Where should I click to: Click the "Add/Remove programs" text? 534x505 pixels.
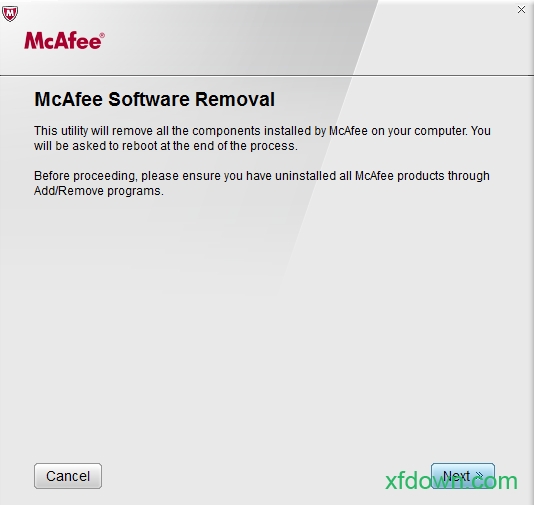point(98,191)
